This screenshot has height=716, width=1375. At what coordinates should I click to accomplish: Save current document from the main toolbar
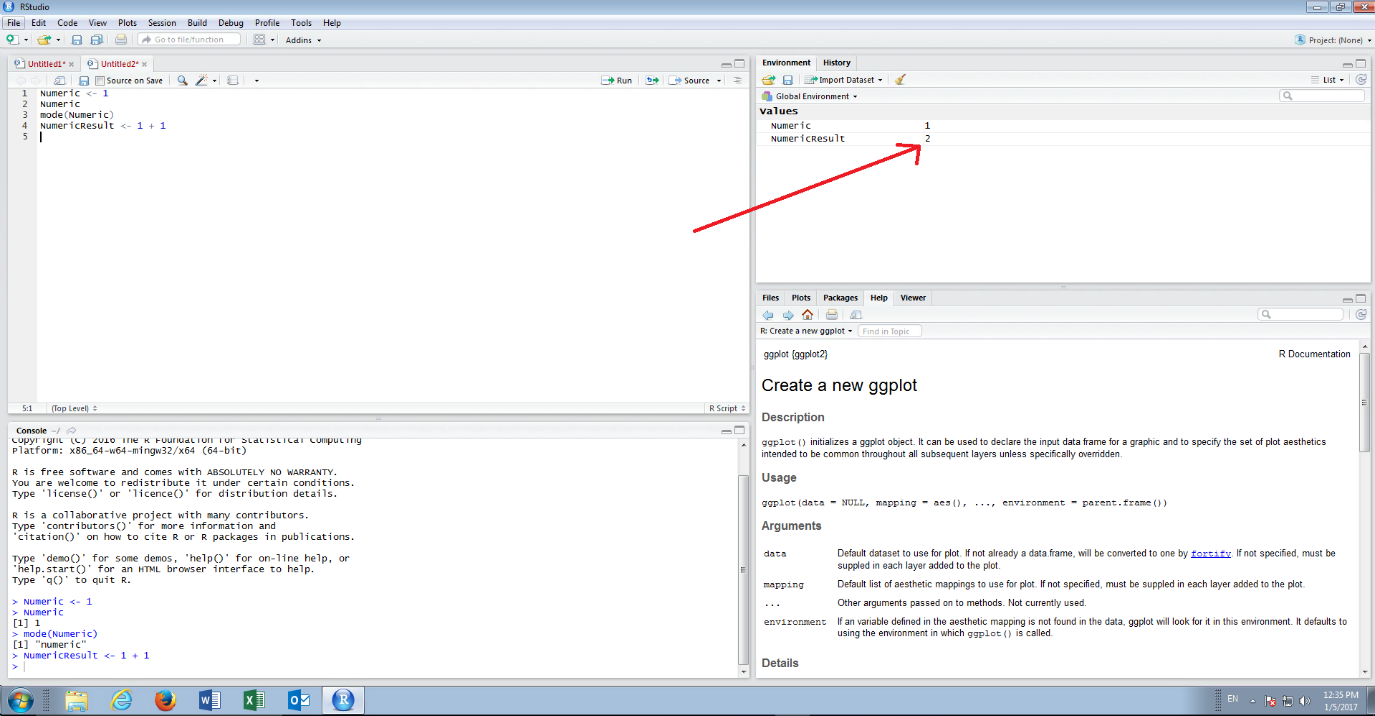[x=76, y=39]
